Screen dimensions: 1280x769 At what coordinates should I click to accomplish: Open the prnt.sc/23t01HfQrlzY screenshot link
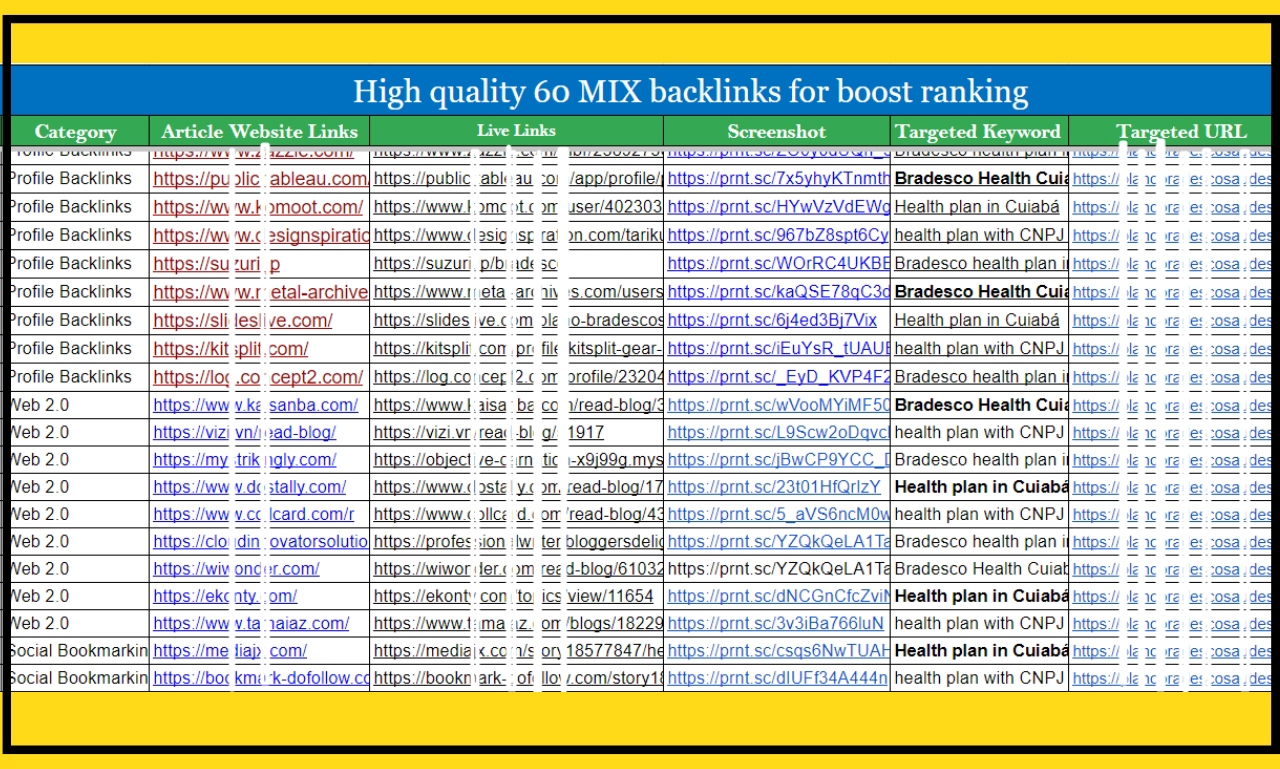[774, 487]
